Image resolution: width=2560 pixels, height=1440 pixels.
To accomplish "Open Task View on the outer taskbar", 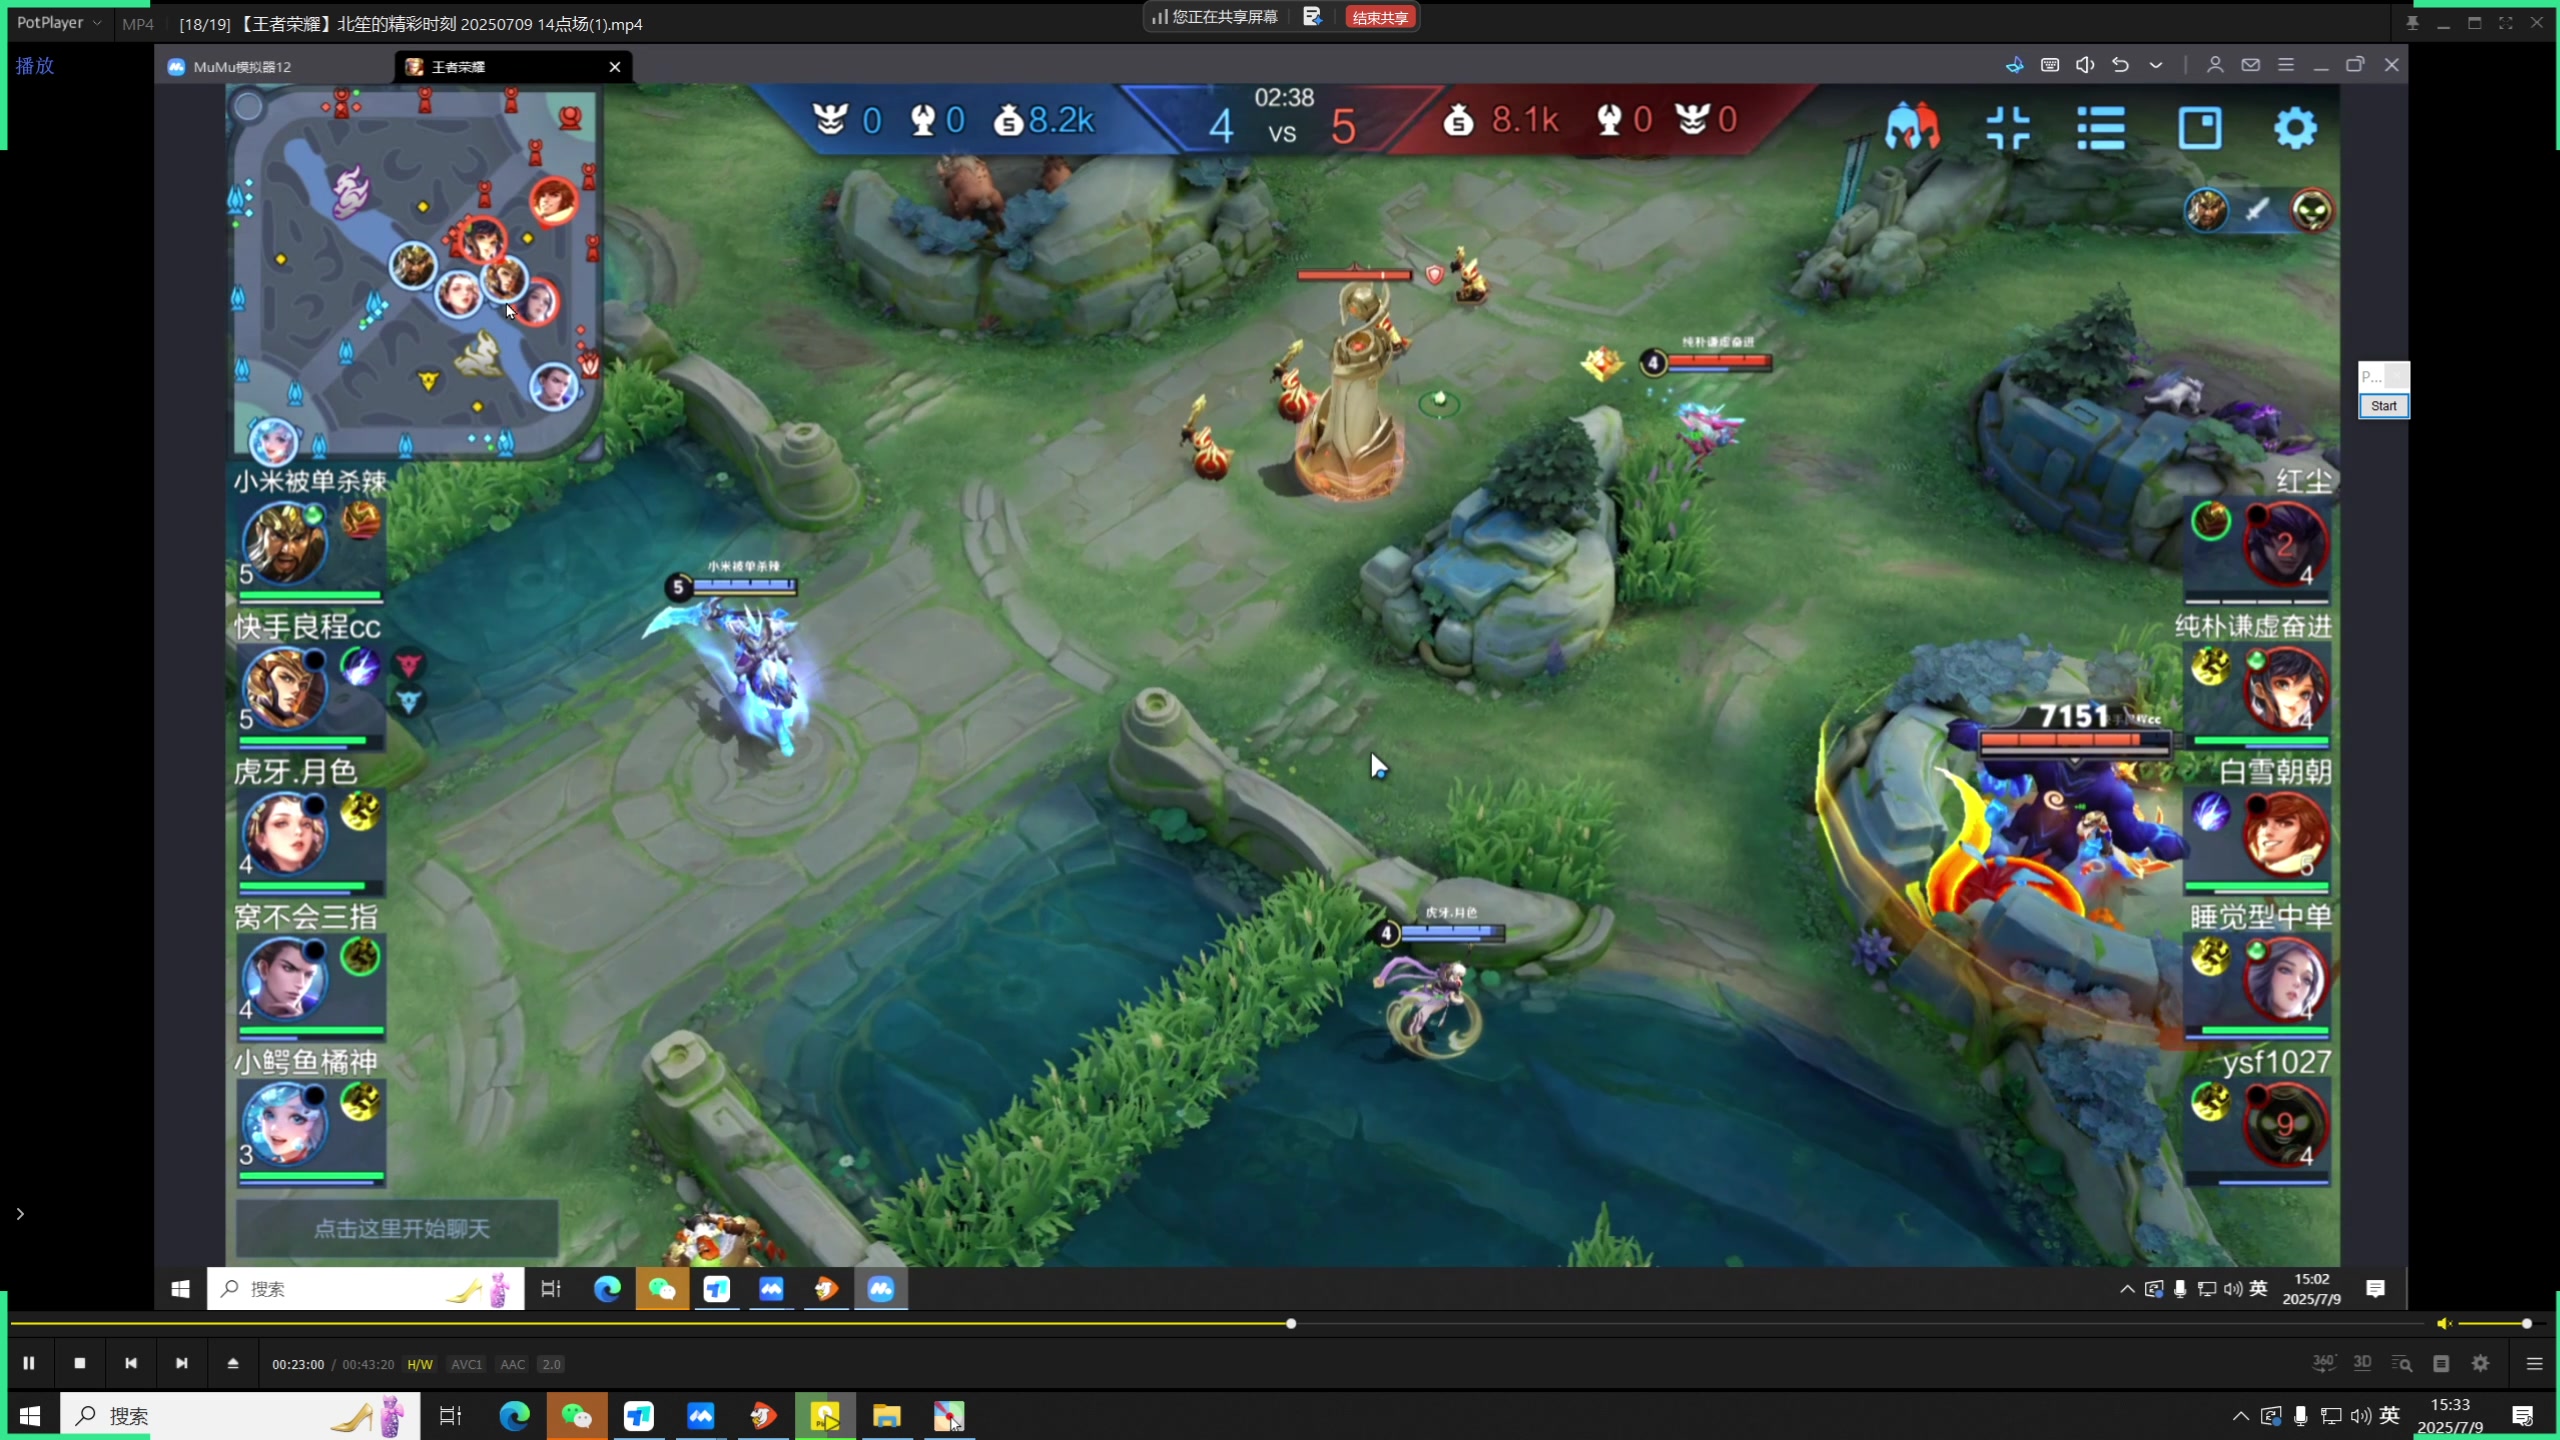I will [451, 1416].
